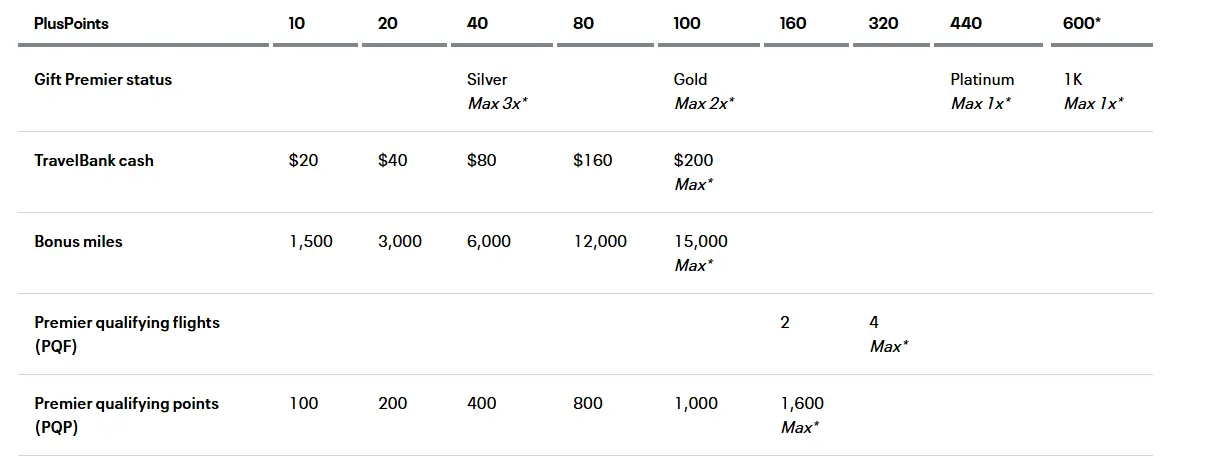
Task: Select the 1,500 bonus miles value
Action: click(x=311, y=241)
